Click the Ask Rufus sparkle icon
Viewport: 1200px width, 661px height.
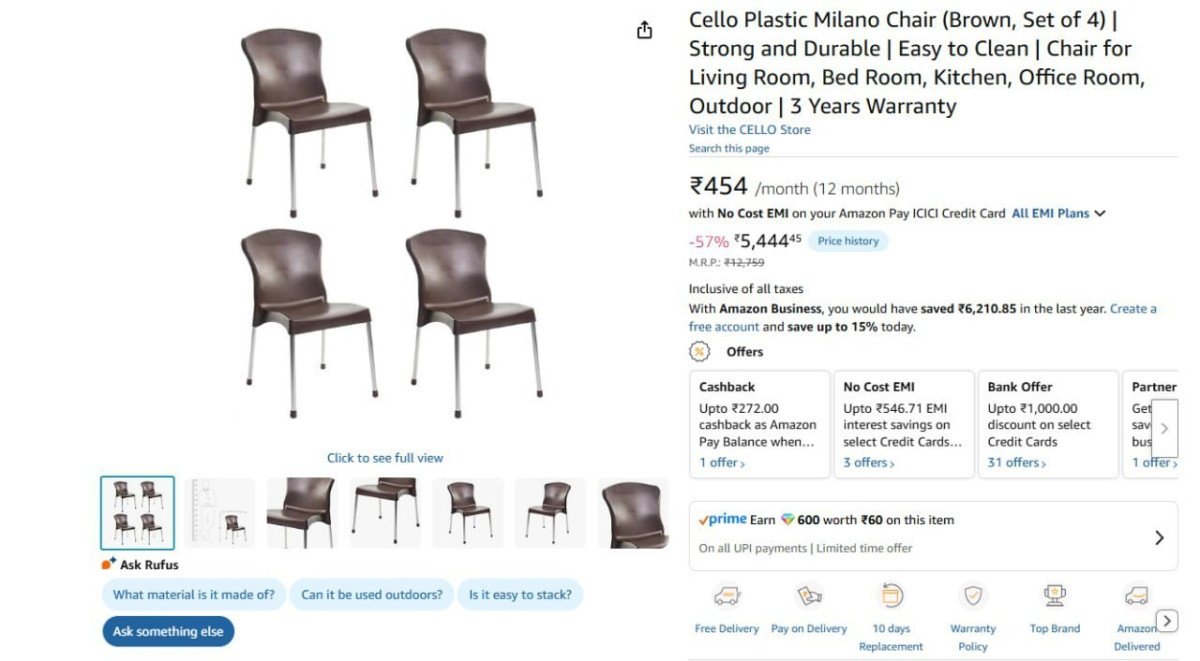108,563
